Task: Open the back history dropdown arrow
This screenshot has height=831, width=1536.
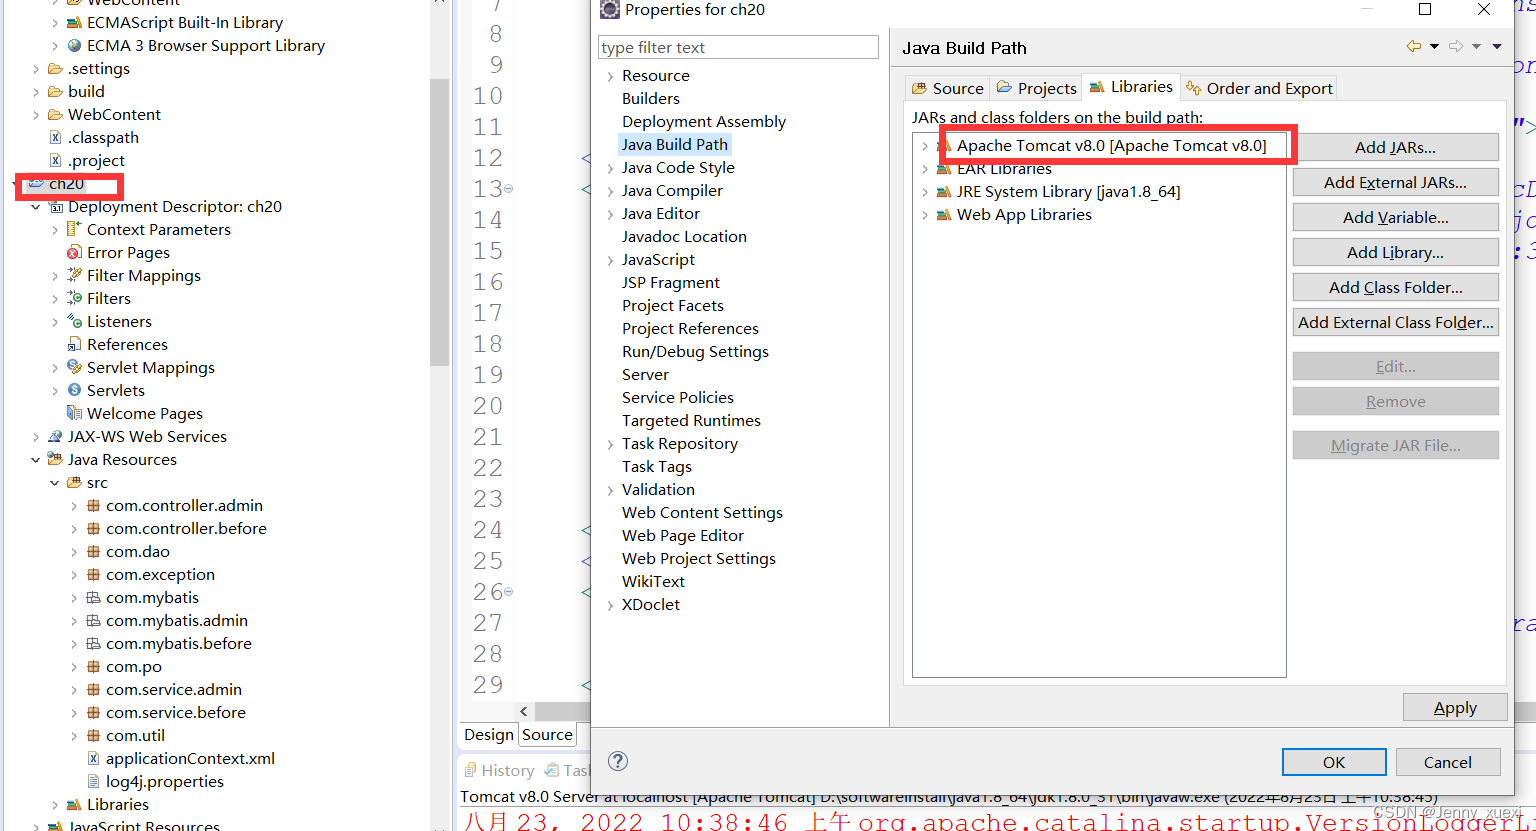Action: coord(1434,47)
